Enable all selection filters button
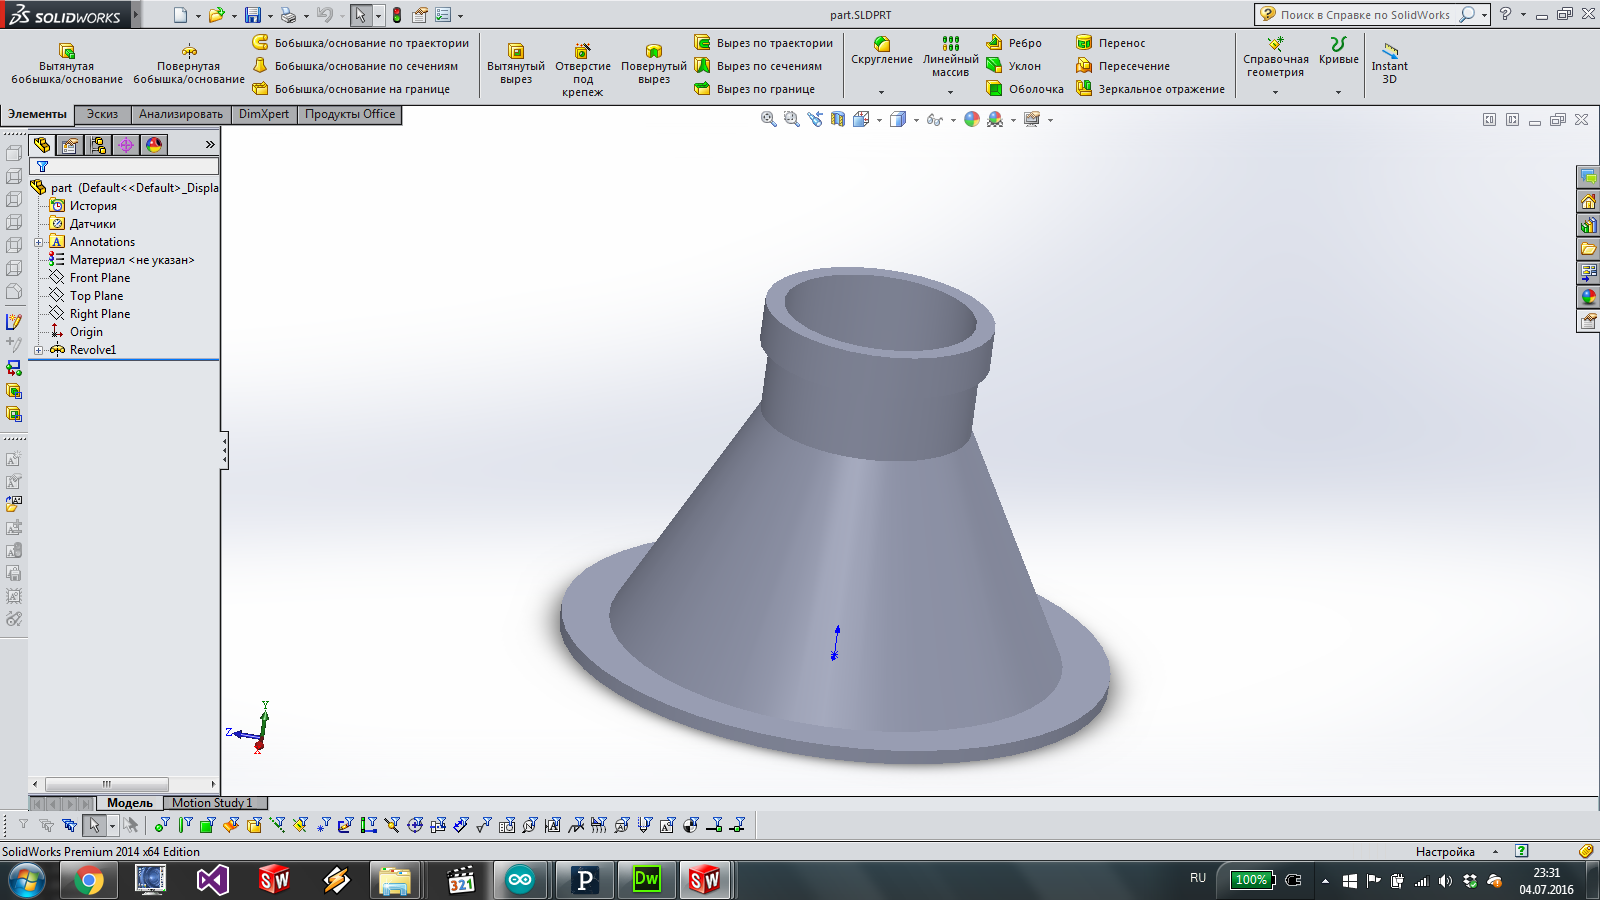The width and height of the screenshot is (1600, 900). coord(69,825)
